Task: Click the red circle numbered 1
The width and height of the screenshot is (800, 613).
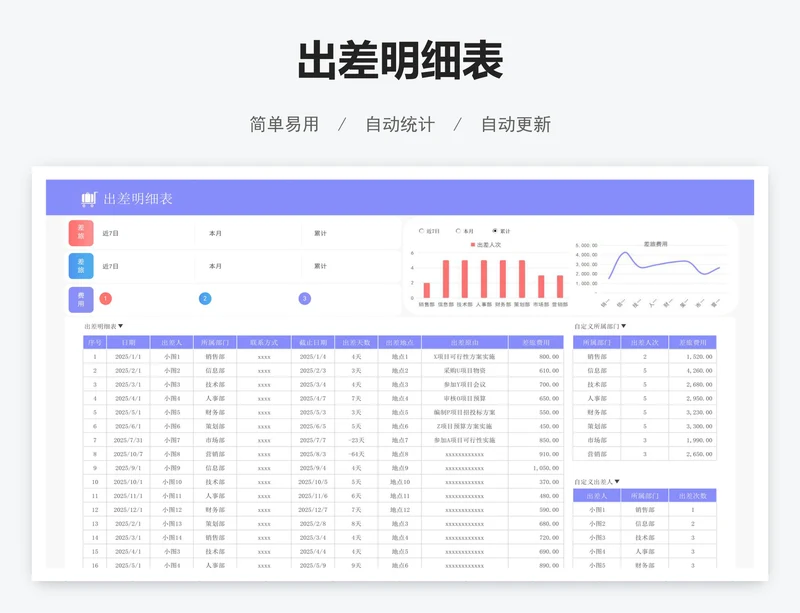Action: coord(106,299)
